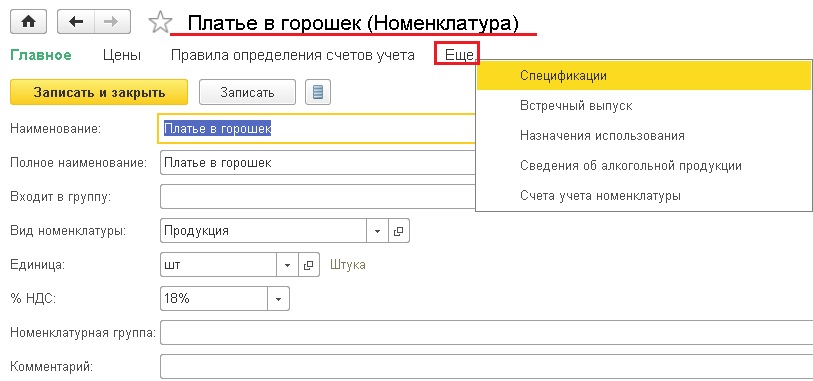Expand the % НДС dropdown arrow

278,299
